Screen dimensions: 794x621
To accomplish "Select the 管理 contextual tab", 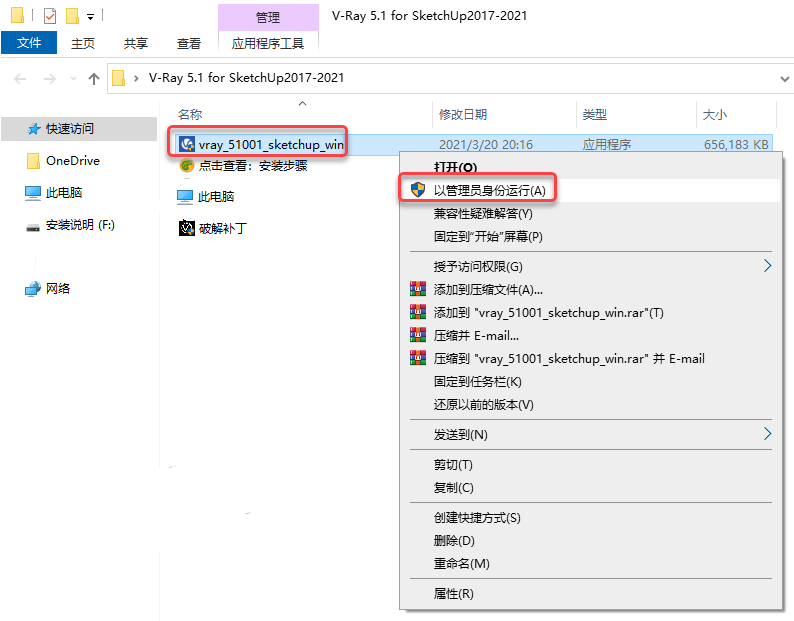I will [x=268, y=18].
